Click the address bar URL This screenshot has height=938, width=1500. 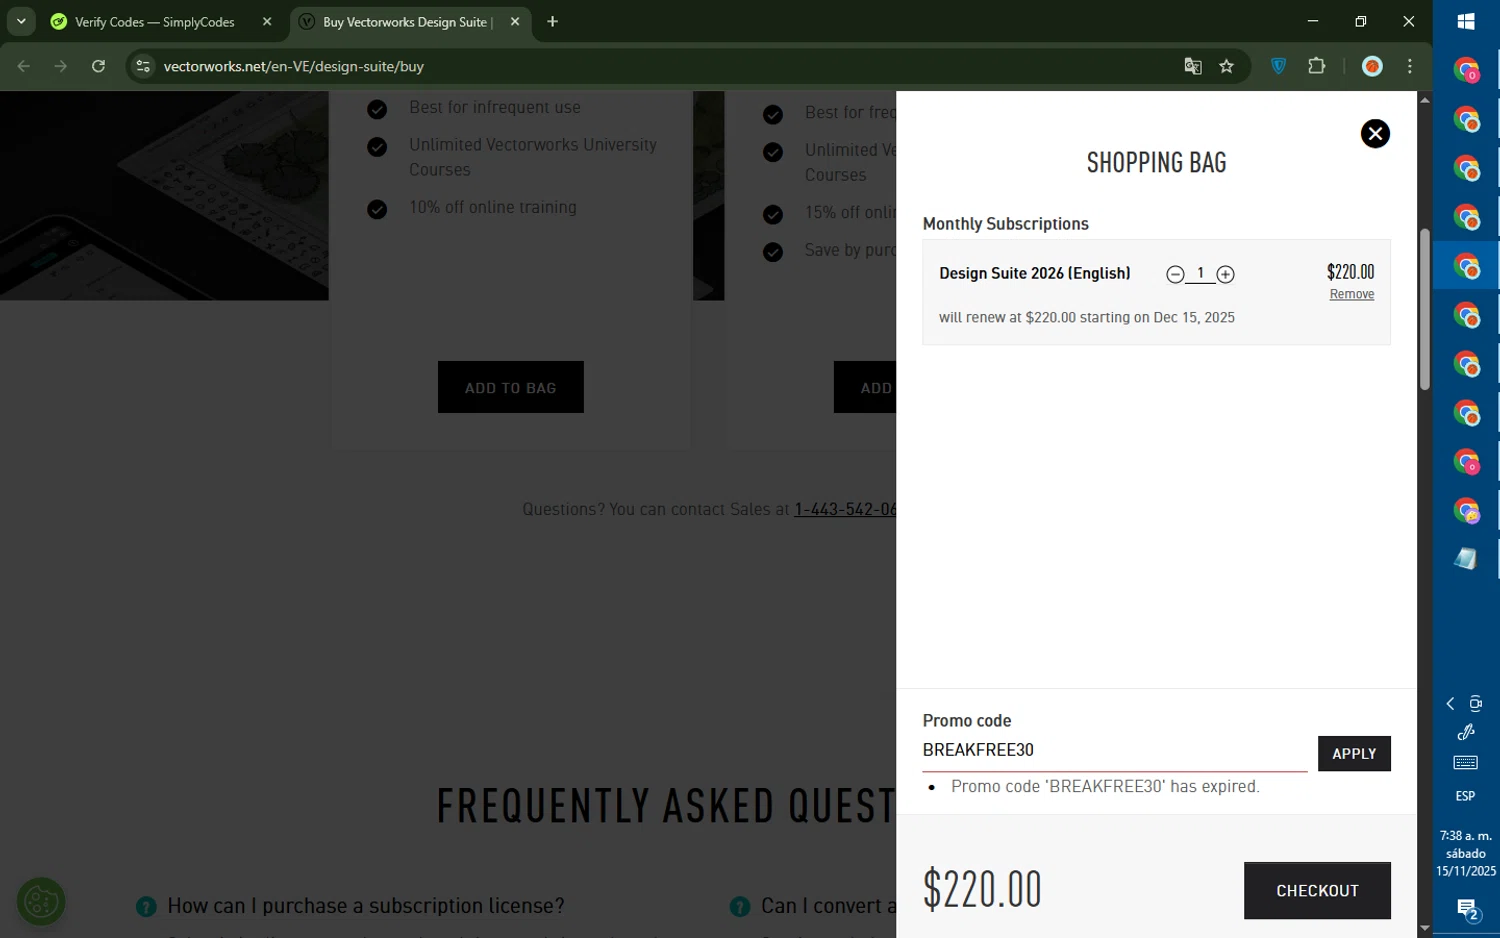click(x=294, y=66)
